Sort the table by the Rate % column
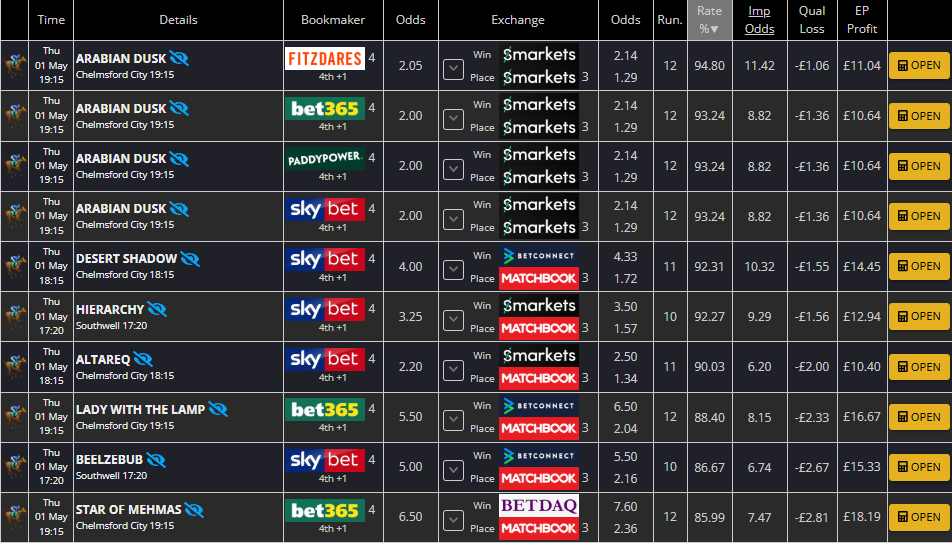The height and width of the screenshot is (543, 952). [709, 20]
